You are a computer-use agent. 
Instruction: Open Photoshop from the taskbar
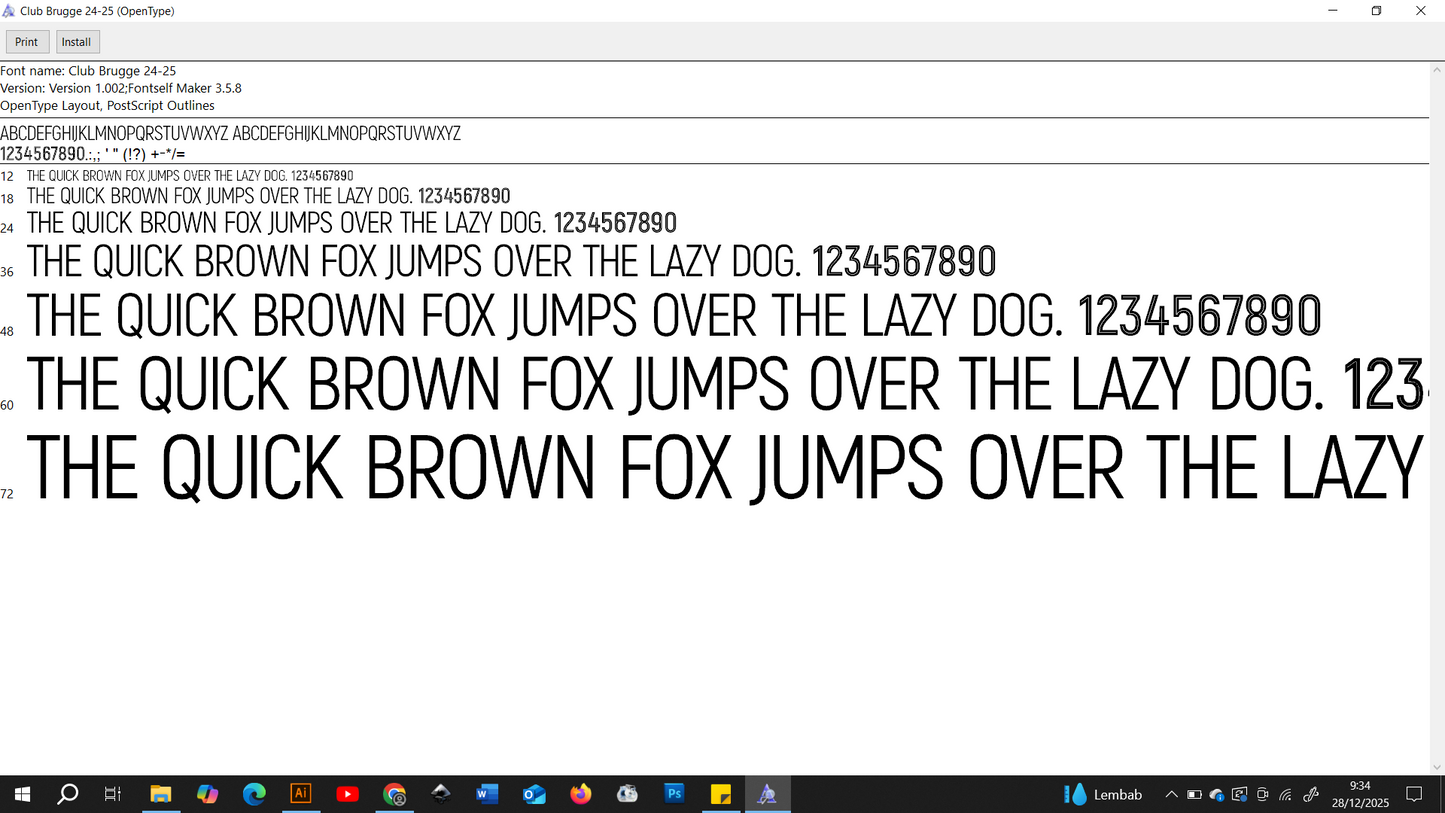point(674,794)
